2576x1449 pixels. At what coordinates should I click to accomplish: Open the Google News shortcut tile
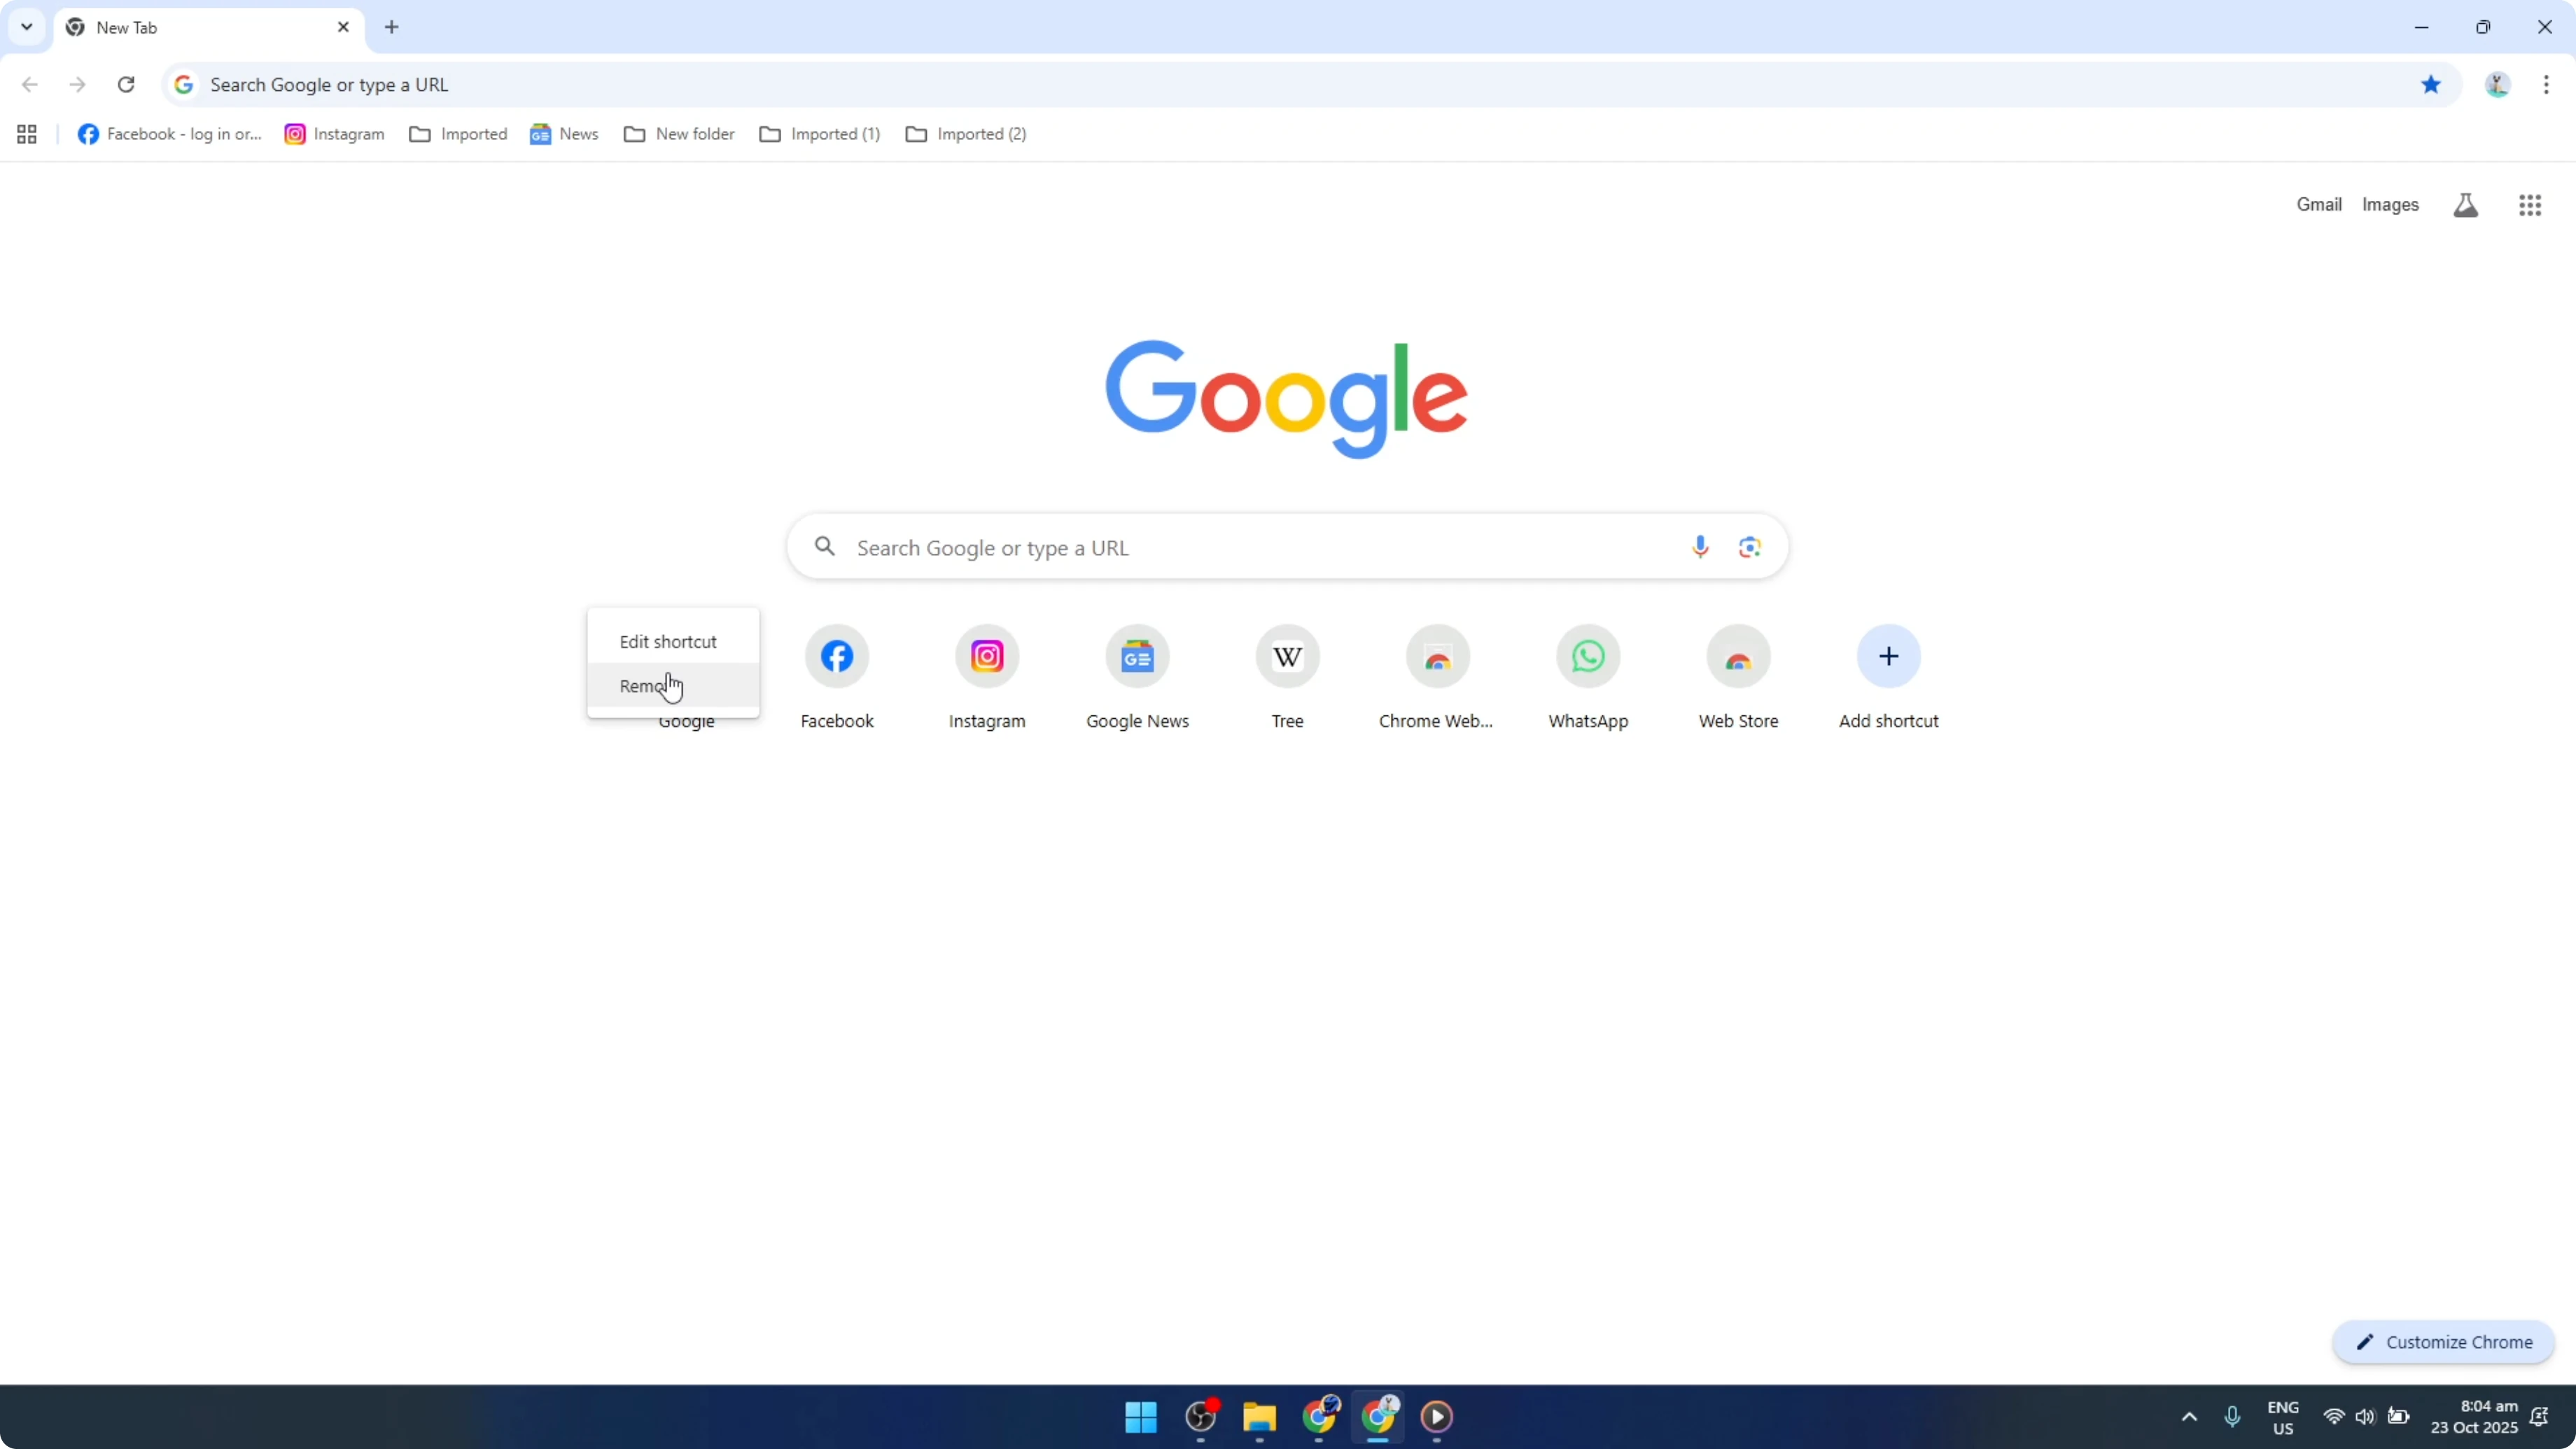pos(1137,677)
